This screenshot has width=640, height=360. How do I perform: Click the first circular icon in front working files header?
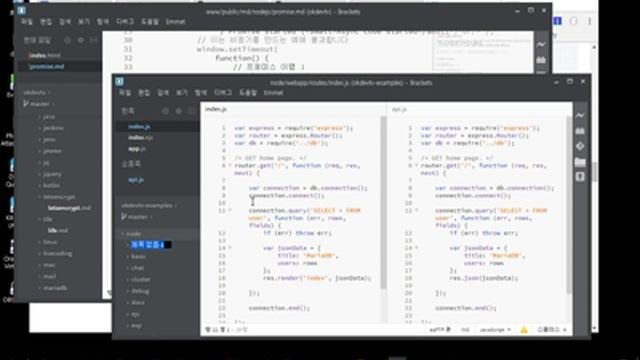(x=165, y=111)
